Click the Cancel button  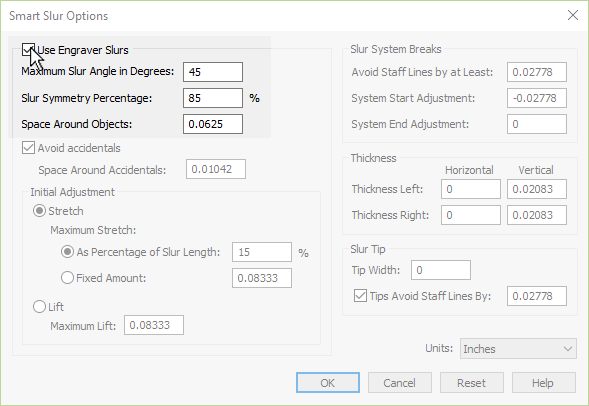(x=400, y=383)
